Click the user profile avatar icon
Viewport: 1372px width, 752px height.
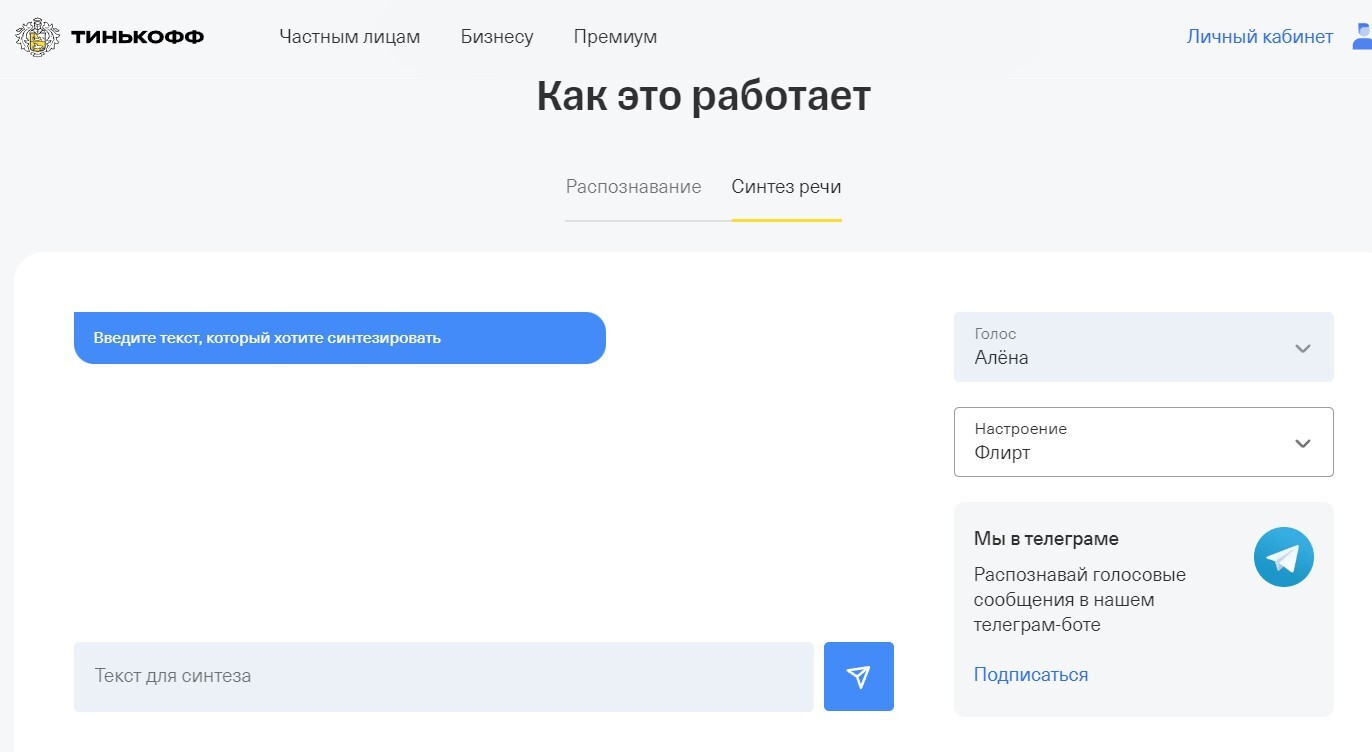click(x=1362, y=37)
